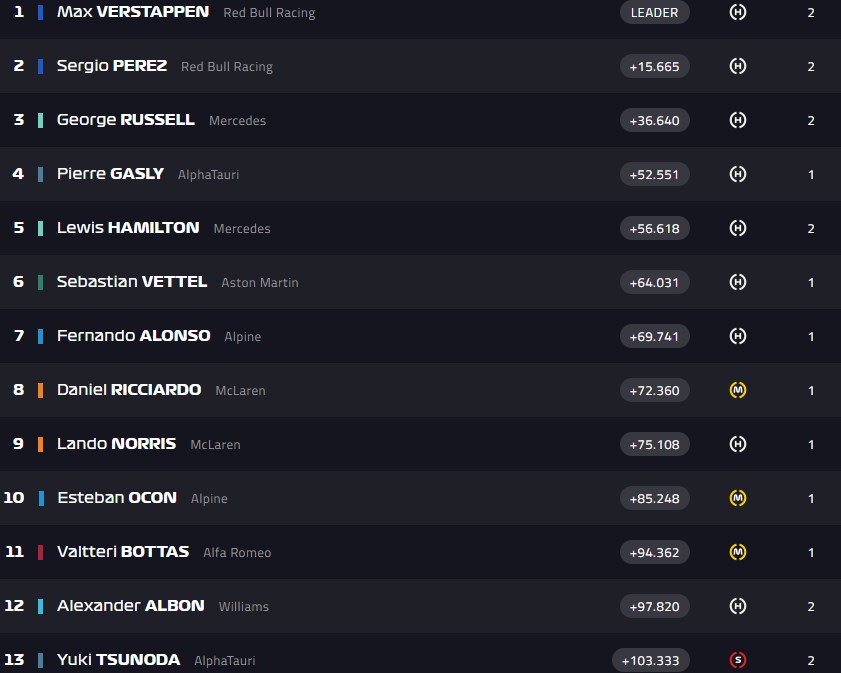Select Sebastian Vettel's name
The height and width of the screenshot is (673, 841).
click(x=132, y=282)
